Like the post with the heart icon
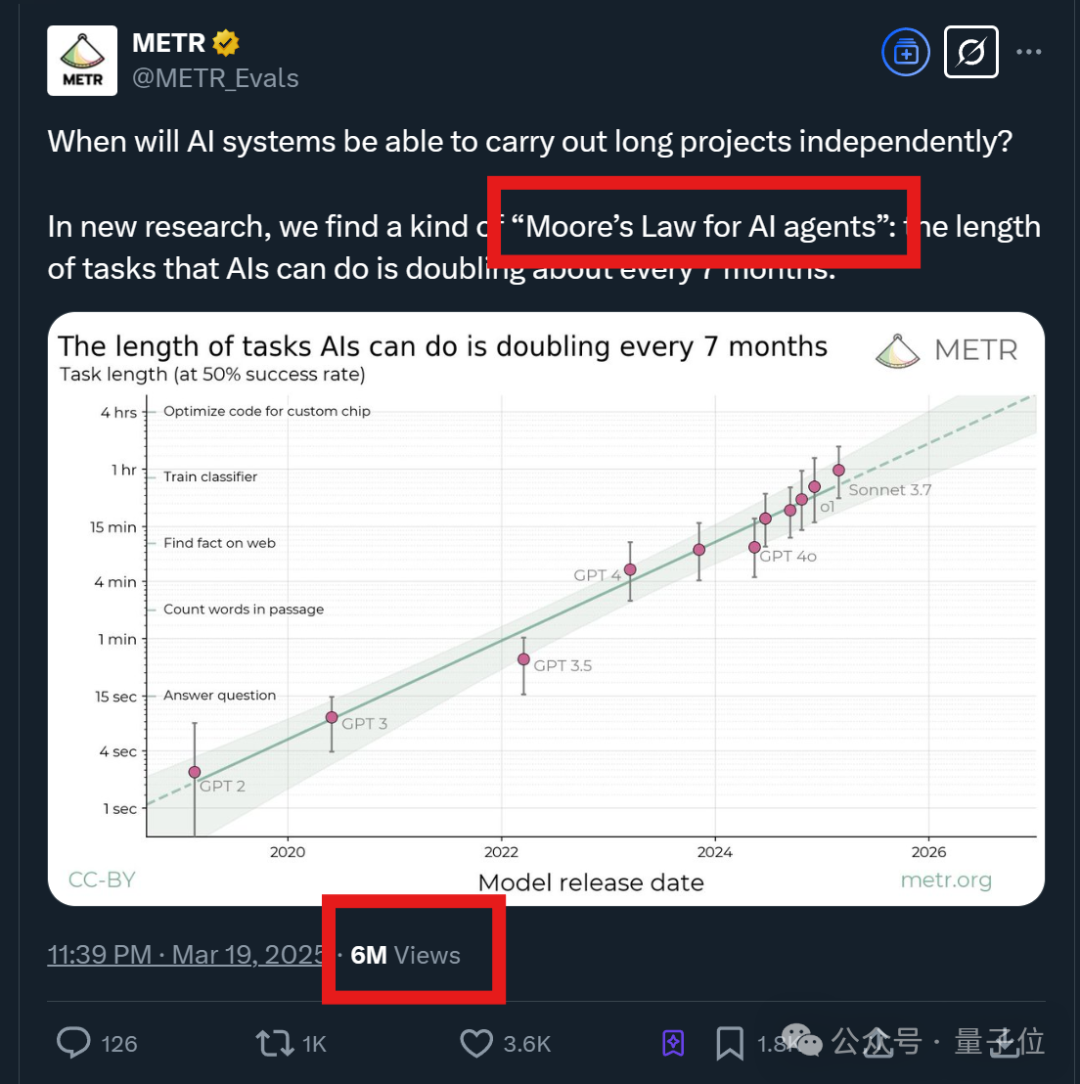Viewport: 1080px width, 1084px height. pyautogui.click(x=476, y=1043)
